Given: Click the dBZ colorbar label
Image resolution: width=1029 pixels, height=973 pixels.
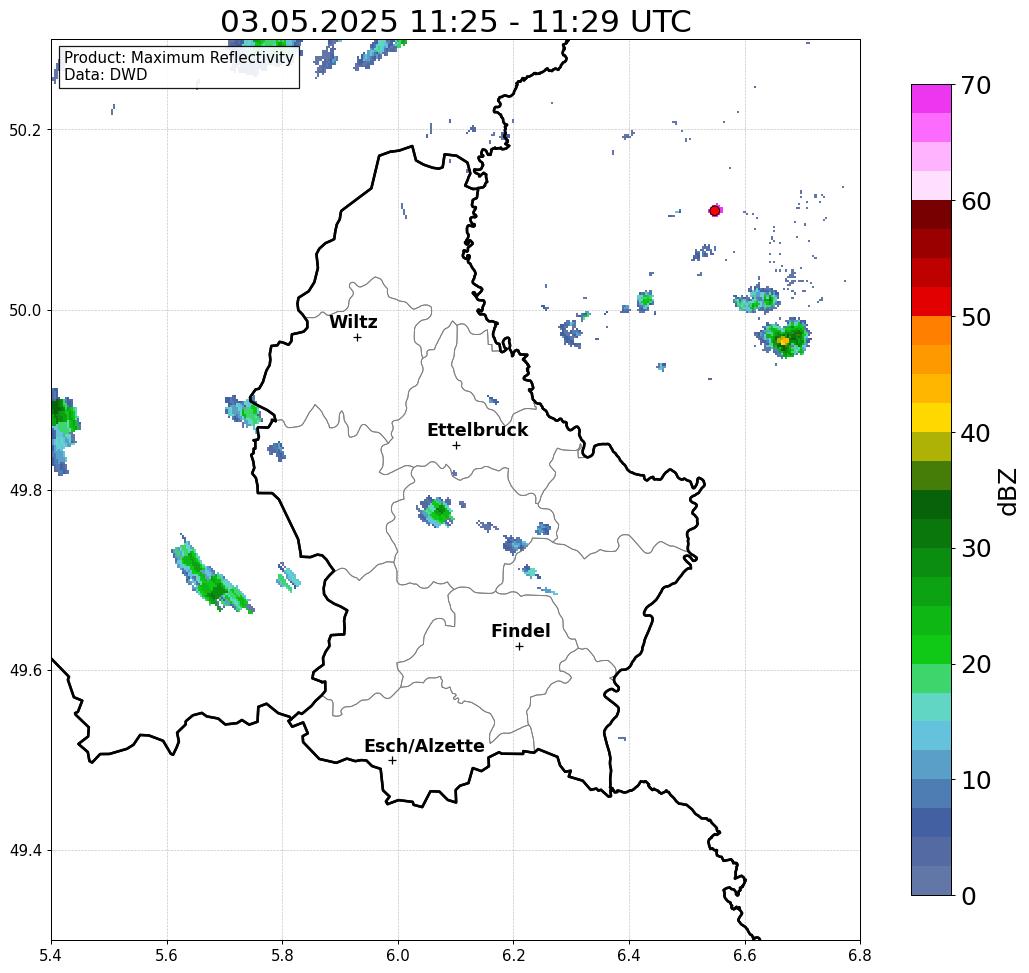Looking at the screenshot, I should 1007,491.
